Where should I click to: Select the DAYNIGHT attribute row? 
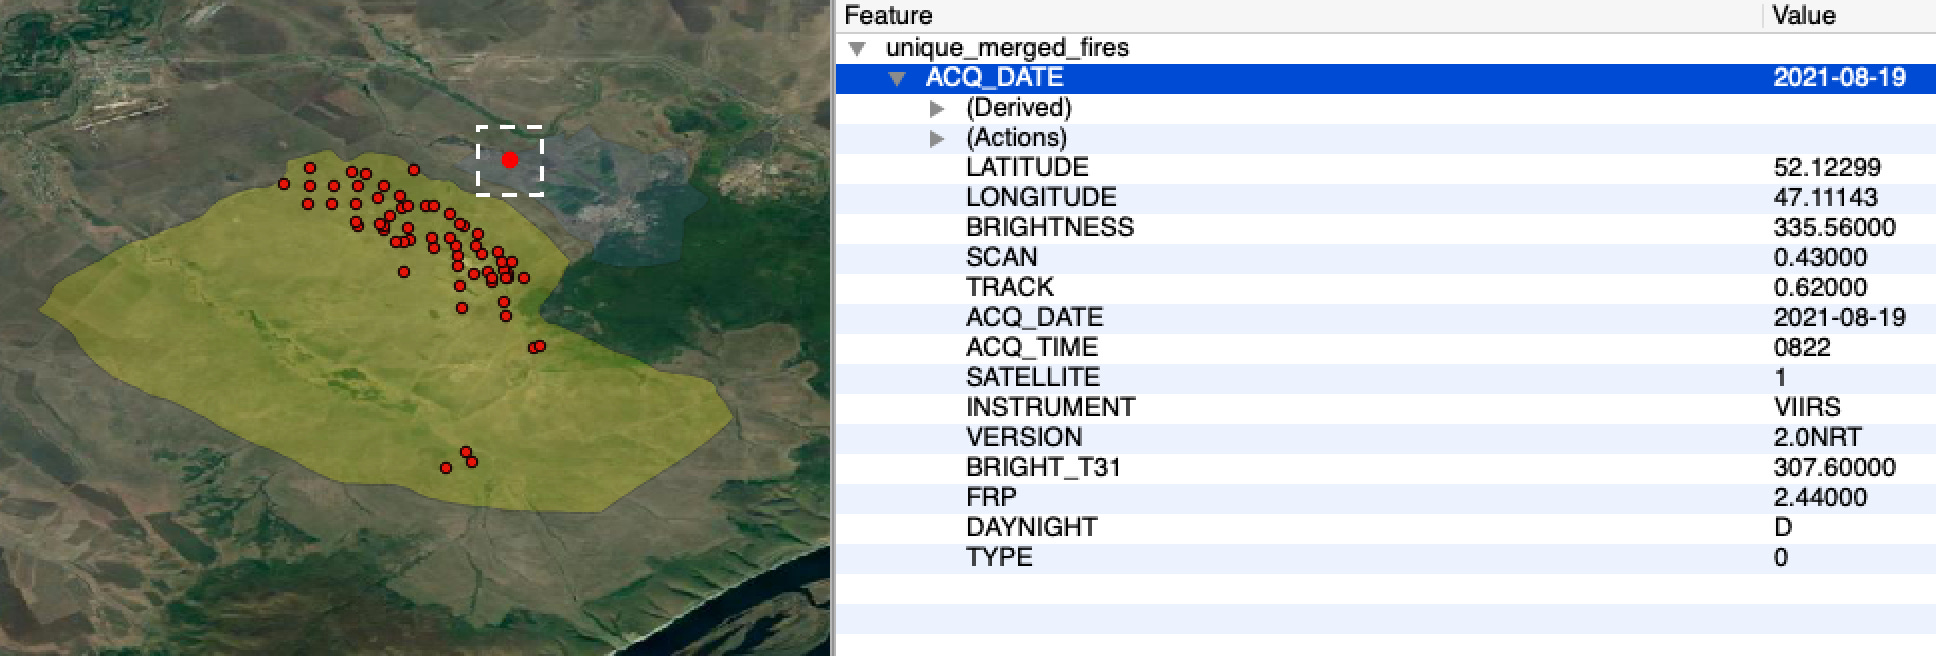pyautogui.click(x=1385, y=528)
